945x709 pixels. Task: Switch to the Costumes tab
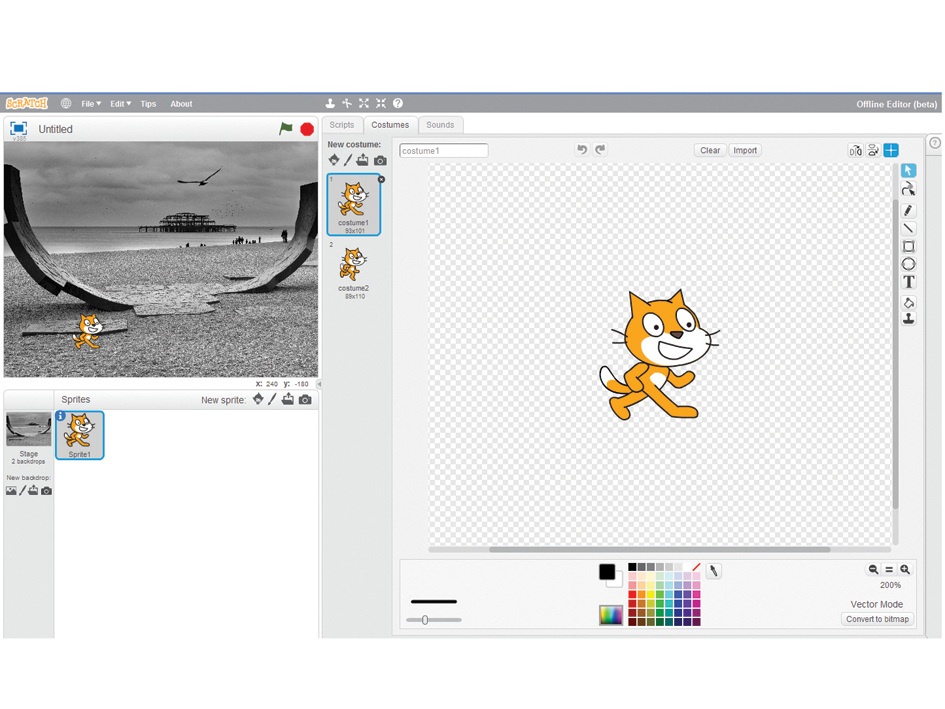click(x=390, y=125)
